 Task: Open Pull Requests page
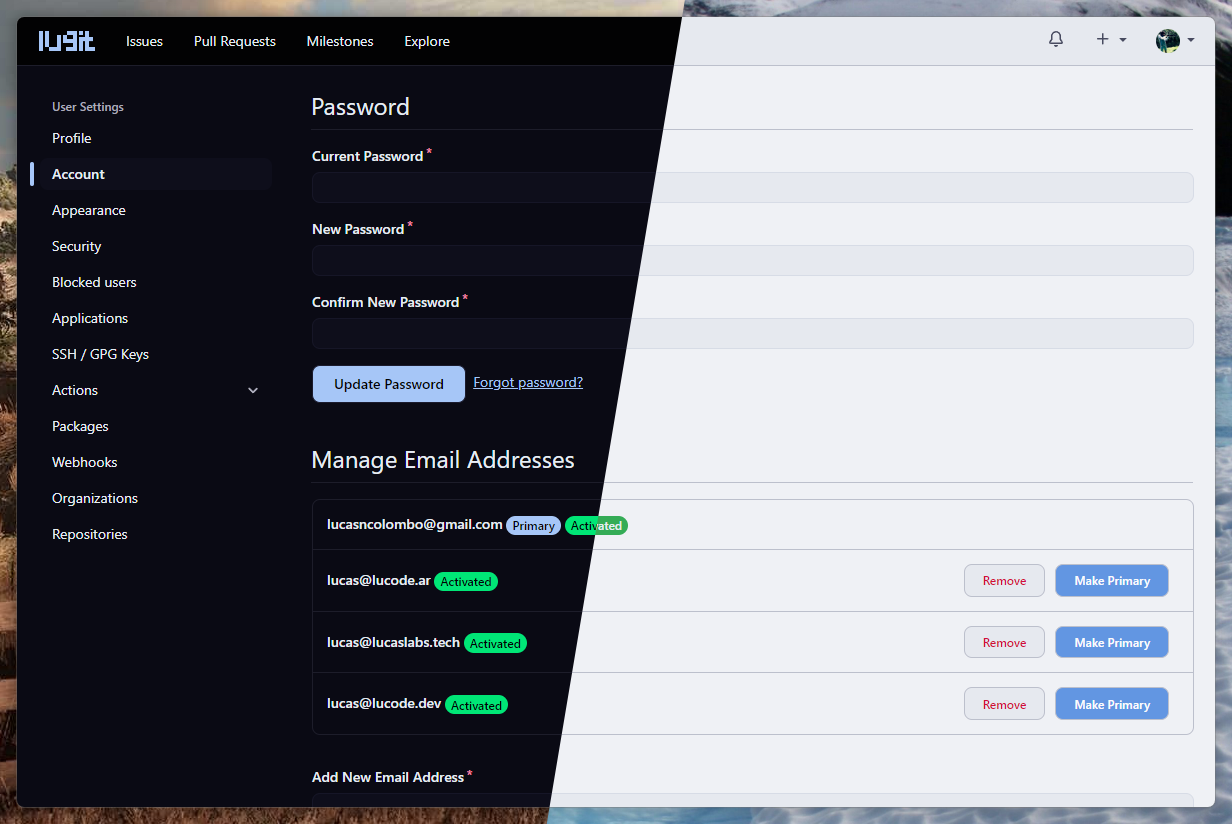coord(235,41)
